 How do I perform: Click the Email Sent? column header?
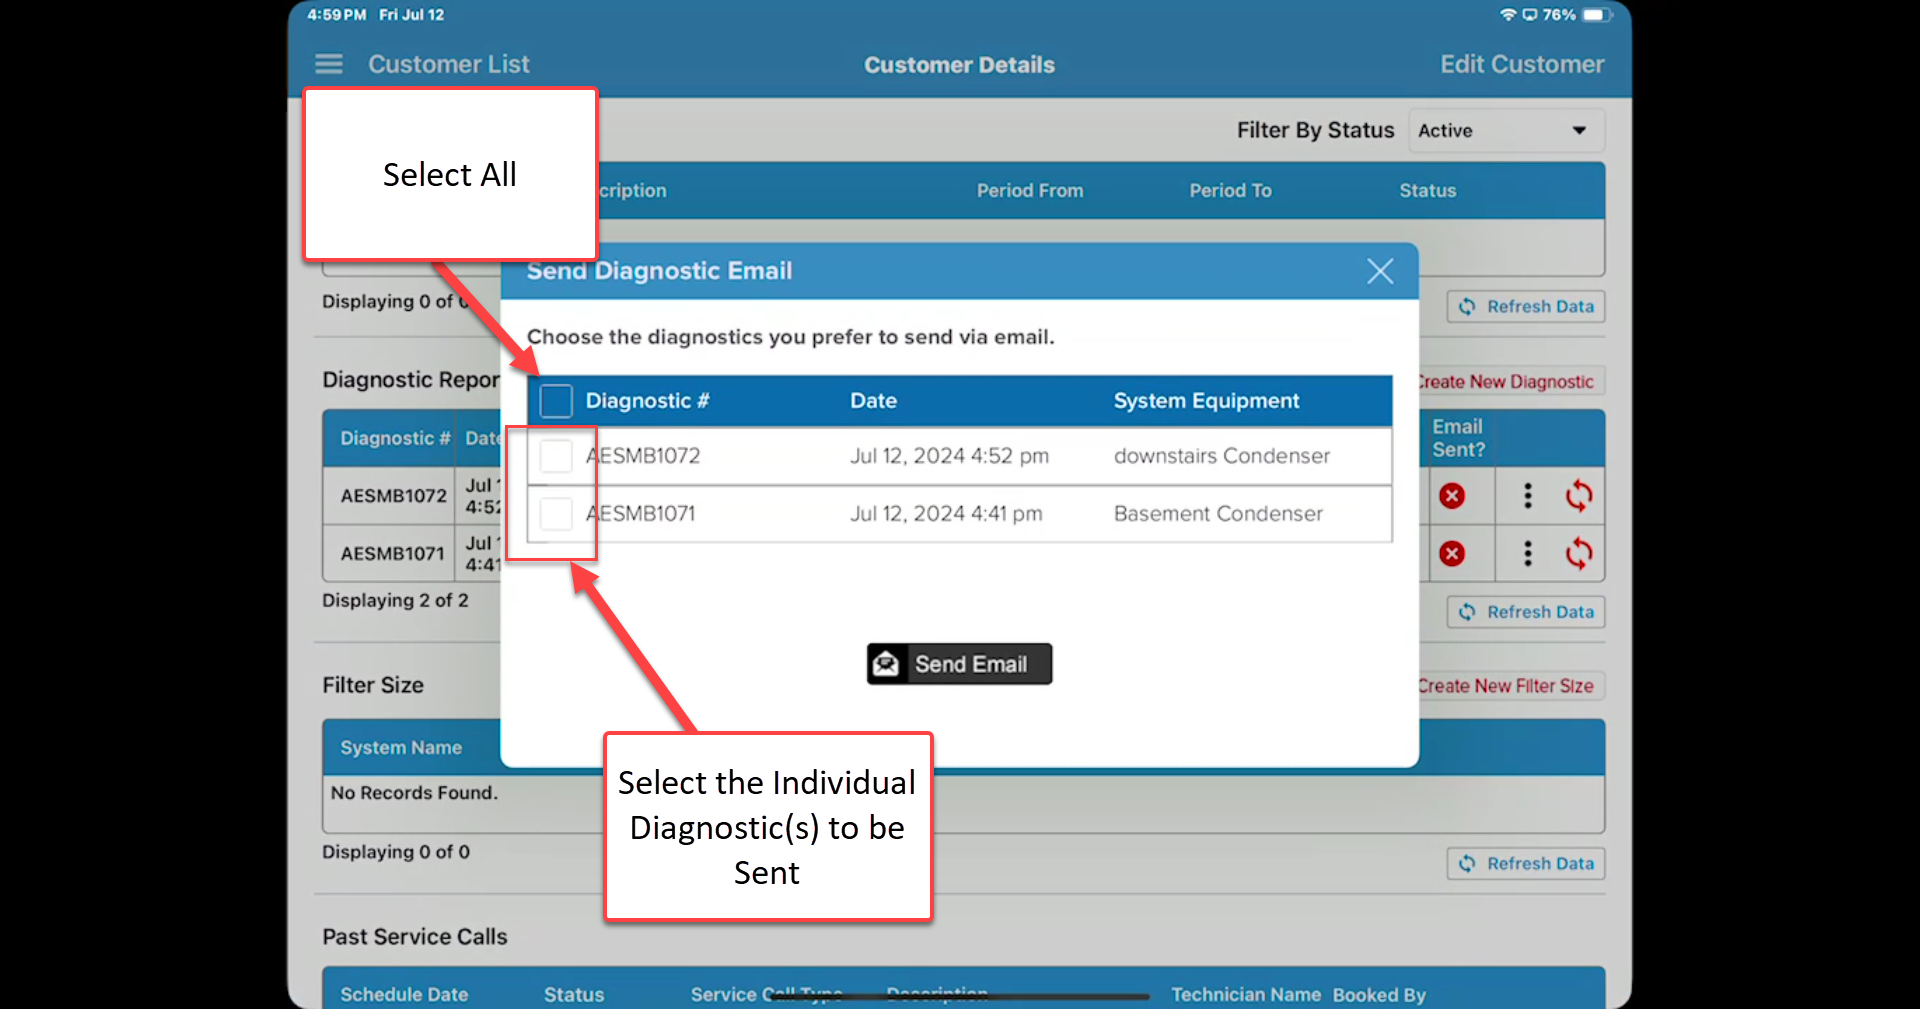pos(1458,438)
